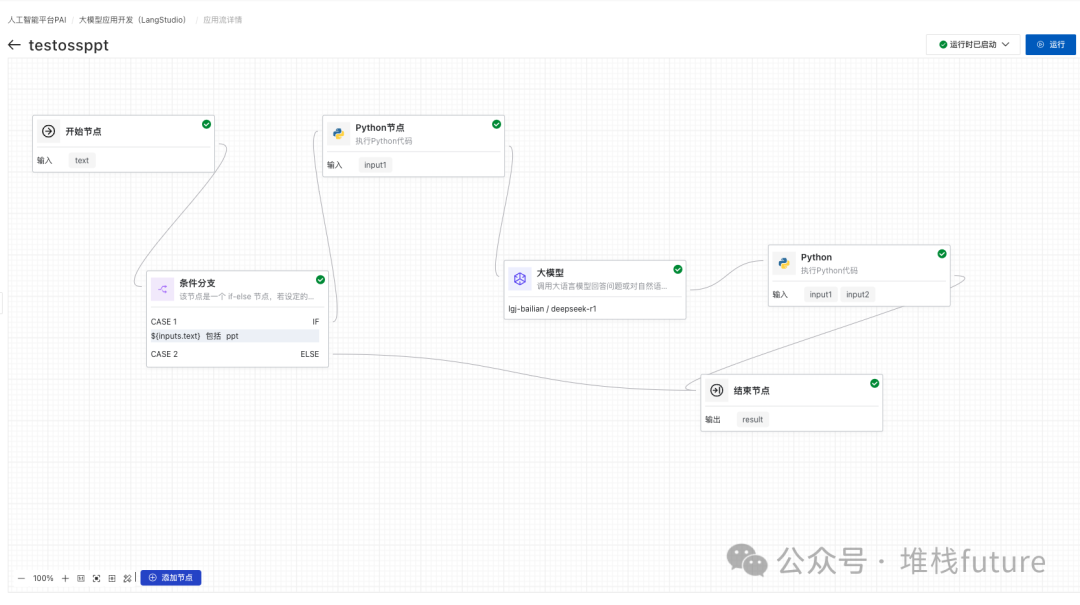This screenshot has height=605, width=1080.
Task: Click the 添加节点 add node button
Action: [171, 578]
